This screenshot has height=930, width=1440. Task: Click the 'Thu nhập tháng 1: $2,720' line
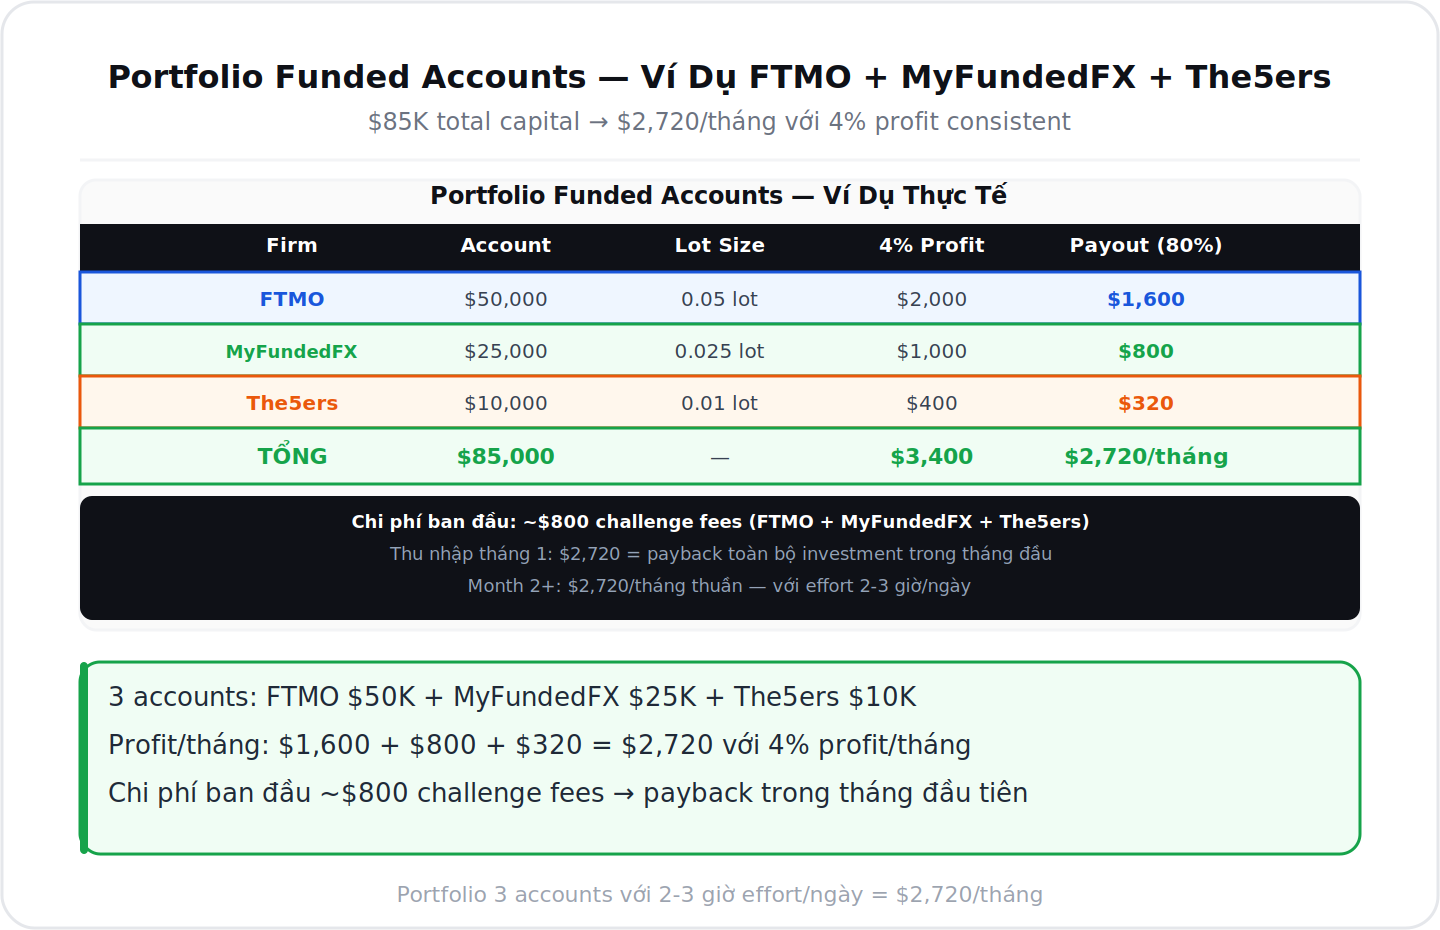[720, 553]
